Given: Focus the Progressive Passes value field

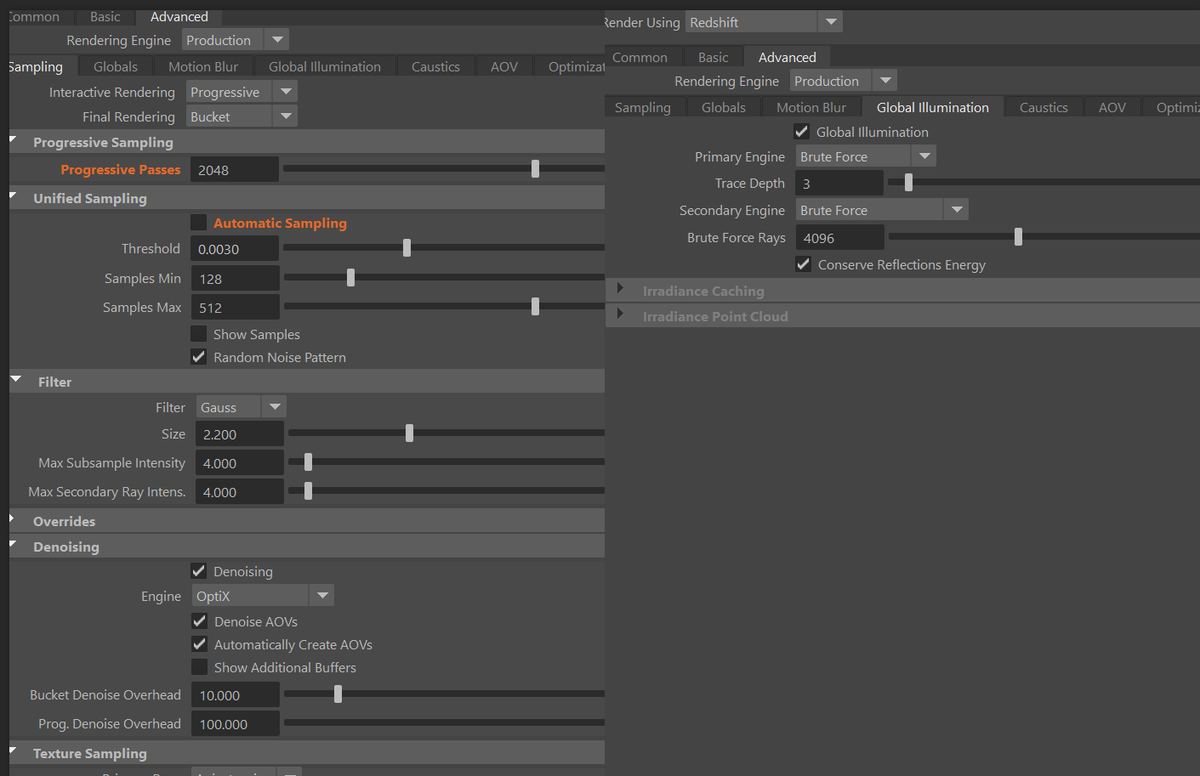Looking at the screenshot, I should (x=235, y=169).
